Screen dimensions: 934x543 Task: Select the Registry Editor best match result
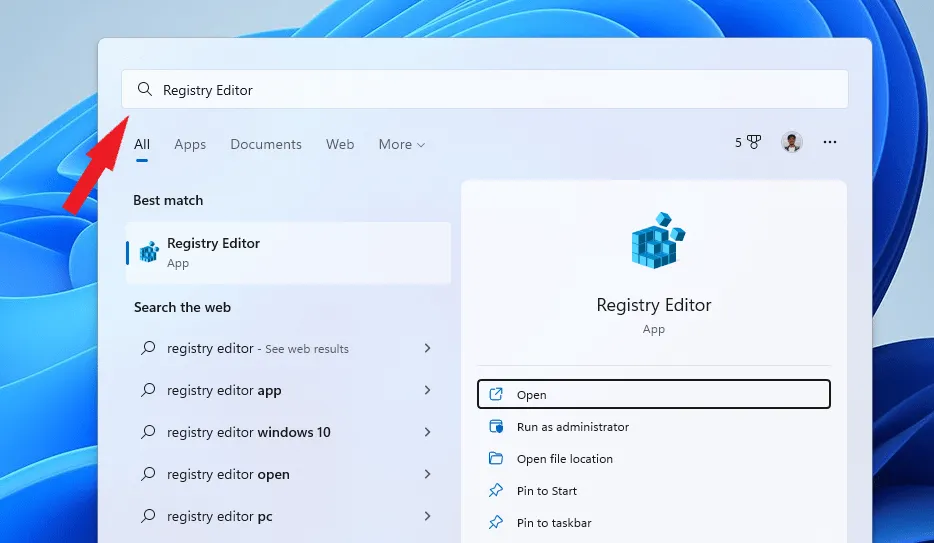click(288, 252)
